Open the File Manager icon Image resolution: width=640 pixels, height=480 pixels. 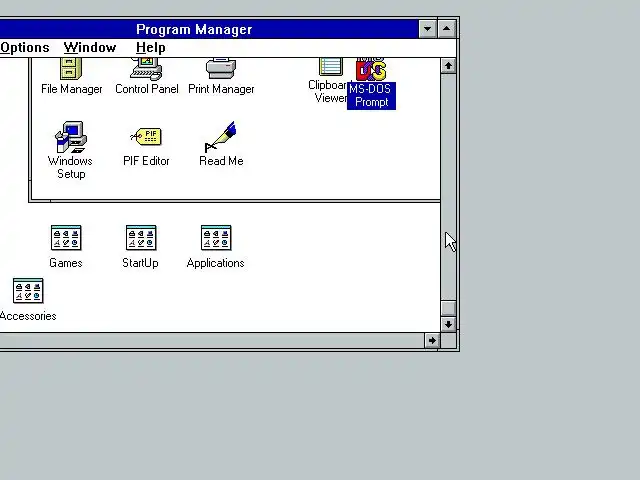coord(71,69)
